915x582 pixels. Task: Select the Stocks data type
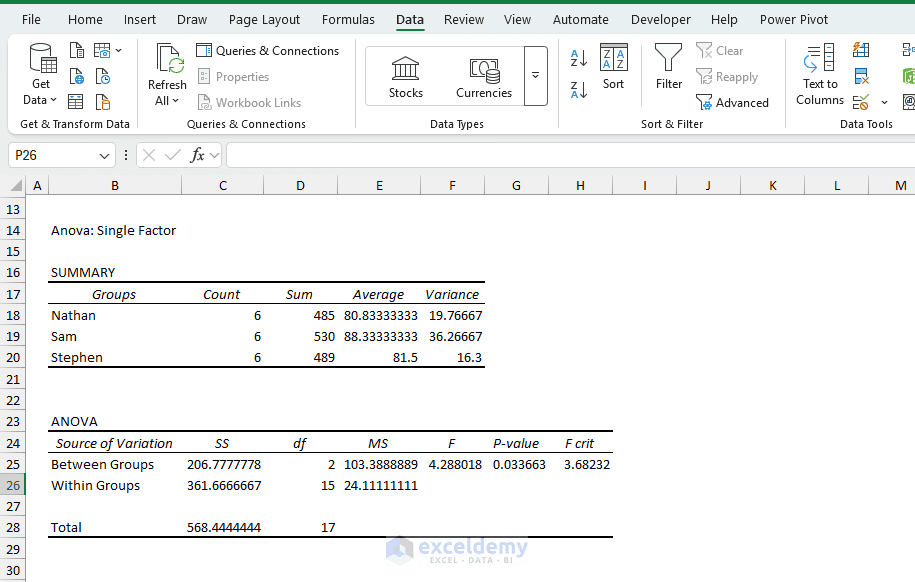click(x=406, y=77)
